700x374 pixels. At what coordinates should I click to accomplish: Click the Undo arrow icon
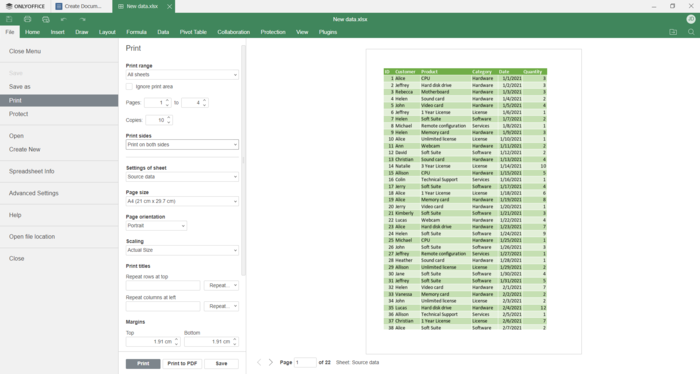click(x=63, y=19)
